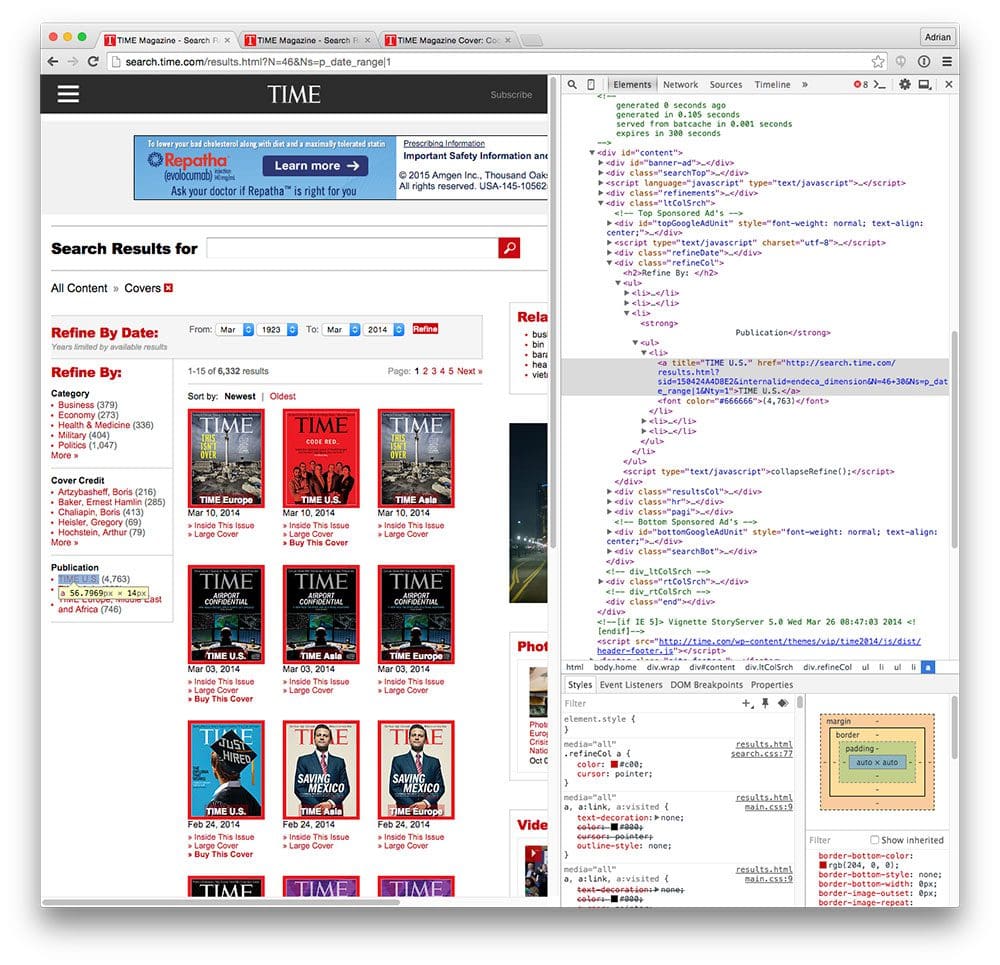Sort results by Oldest
The width and height of the screenshot is (1000, 965).
click(283, 396)
